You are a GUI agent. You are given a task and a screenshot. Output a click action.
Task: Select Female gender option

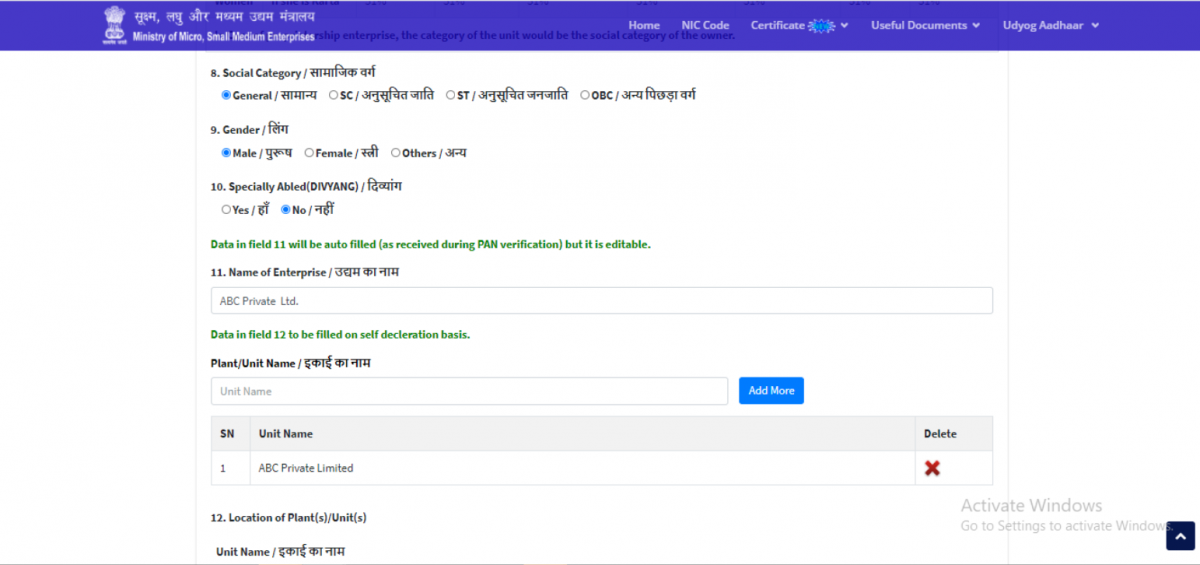[x=309, y=153]
